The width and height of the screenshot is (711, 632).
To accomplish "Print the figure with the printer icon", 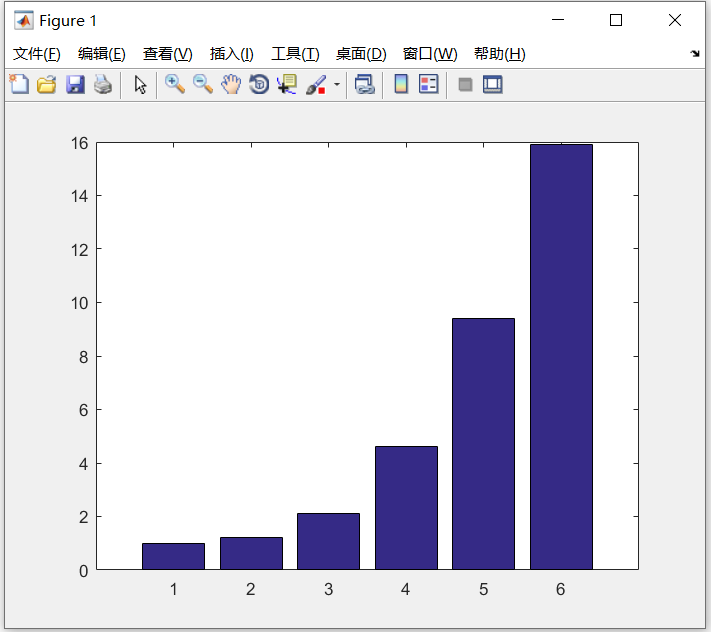I will coord(103,84).
